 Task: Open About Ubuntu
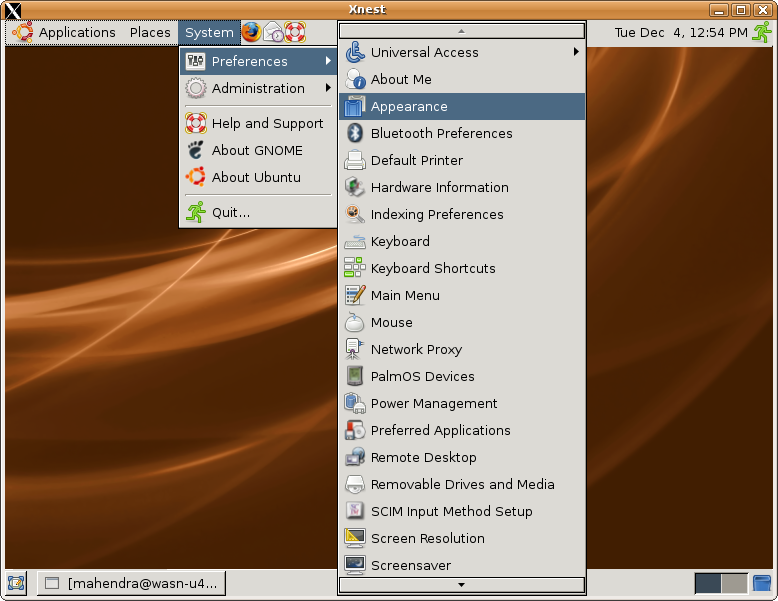pyautogui.click(x=258, y=177)
